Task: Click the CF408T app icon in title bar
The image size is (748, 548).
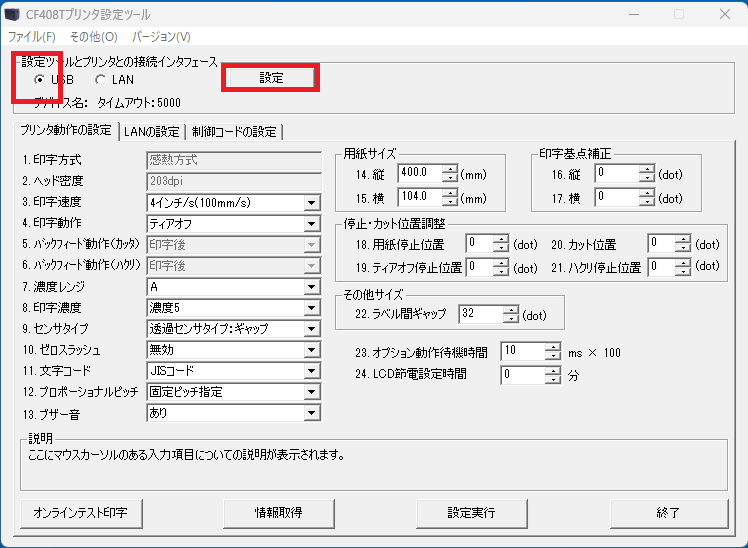Action: pyautogui.click(x=12, y=14)
